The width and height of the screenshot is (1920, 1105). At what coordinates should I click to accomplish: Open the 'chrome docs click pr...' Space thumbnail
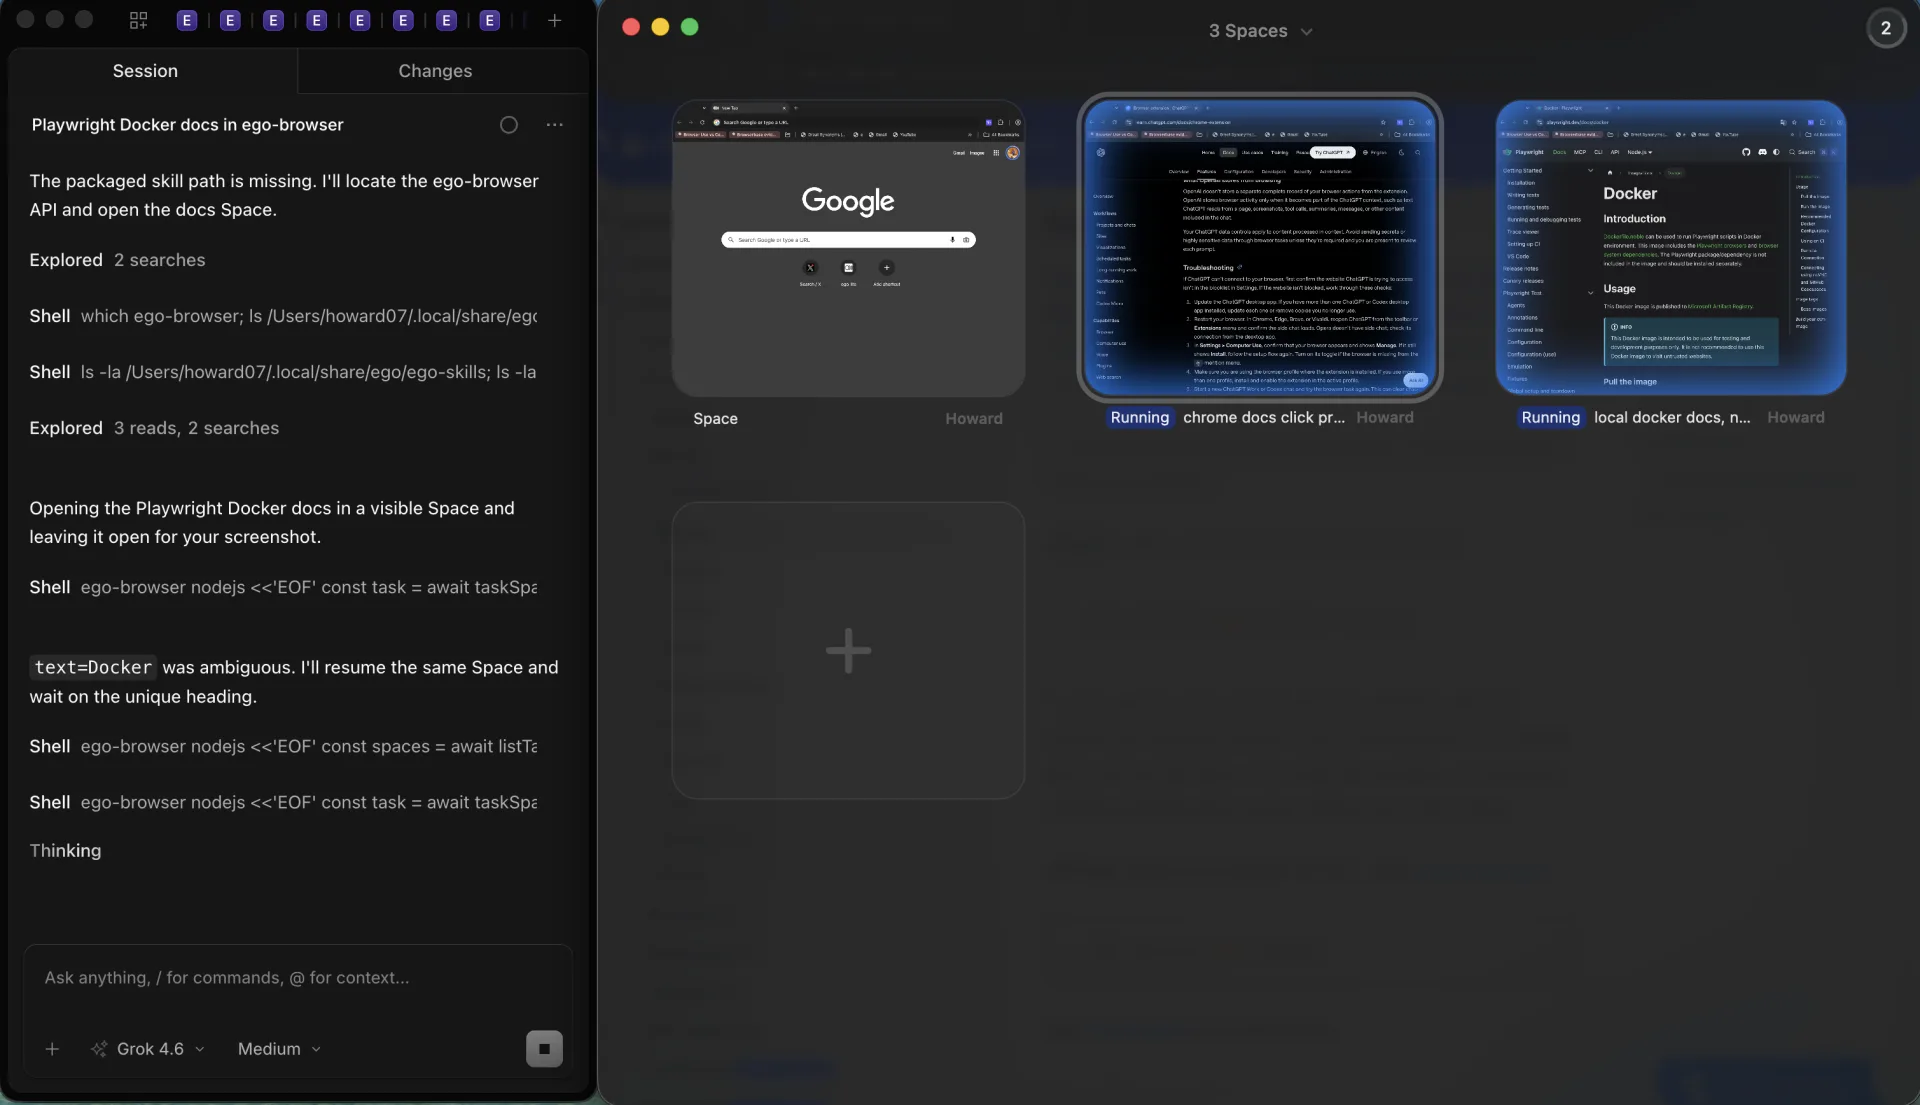click(1259, 247)
